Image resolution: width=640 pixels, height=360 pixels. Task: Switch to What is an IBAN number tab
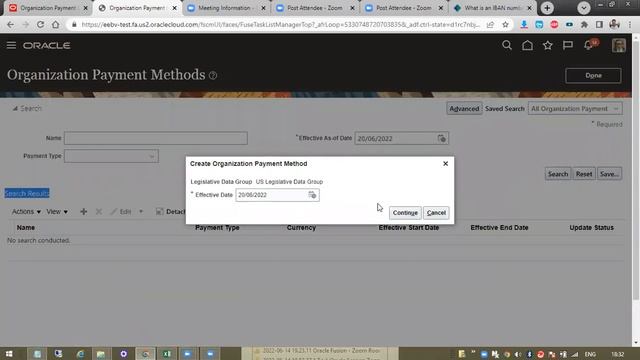point(493,8)
